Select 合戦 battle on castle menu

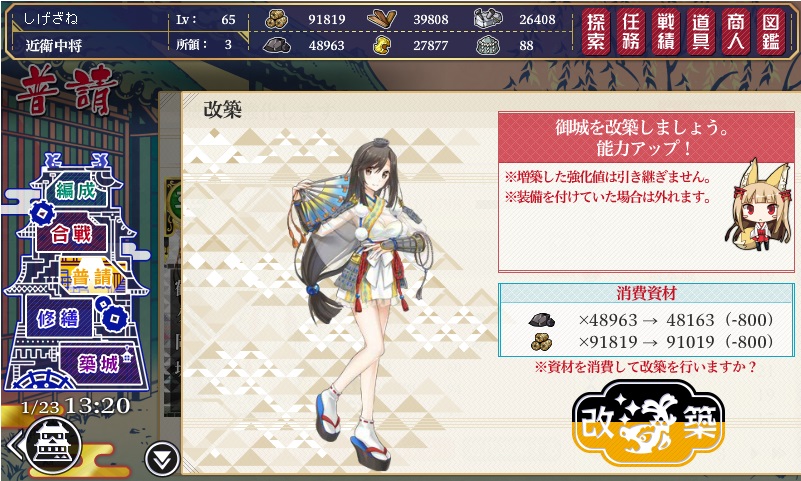coord(72,235)
